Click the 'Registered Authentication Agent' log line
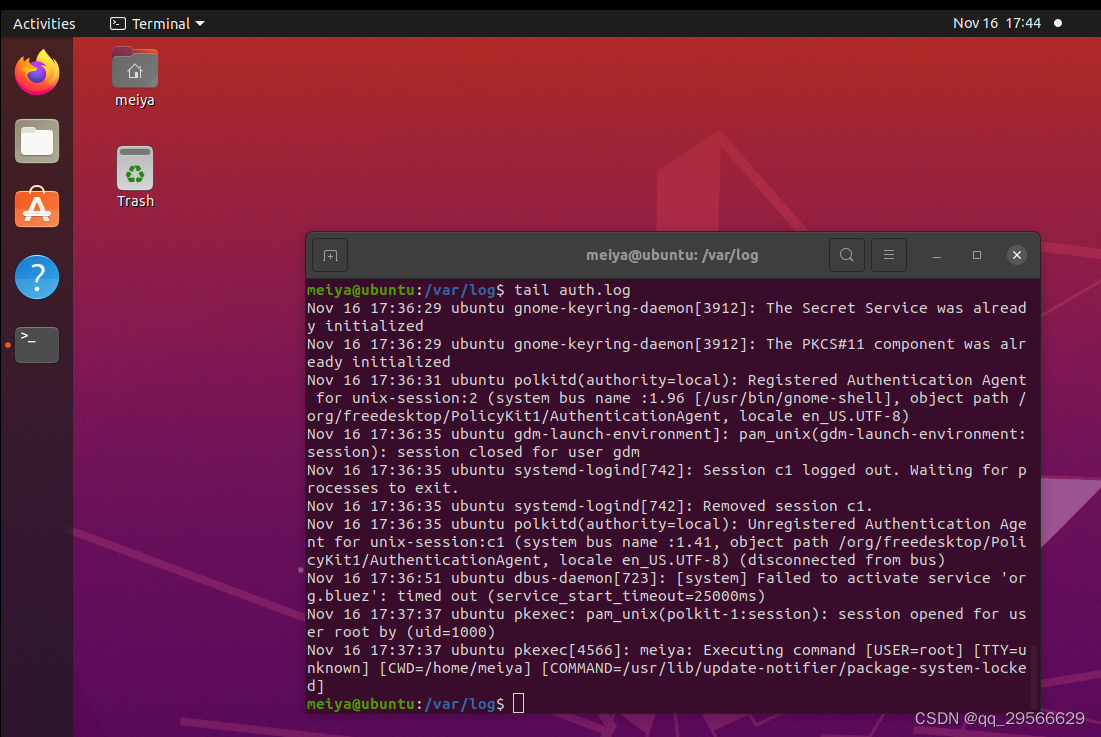Image resolution: width=1101 pixels, height=737 pixels. 666,380
